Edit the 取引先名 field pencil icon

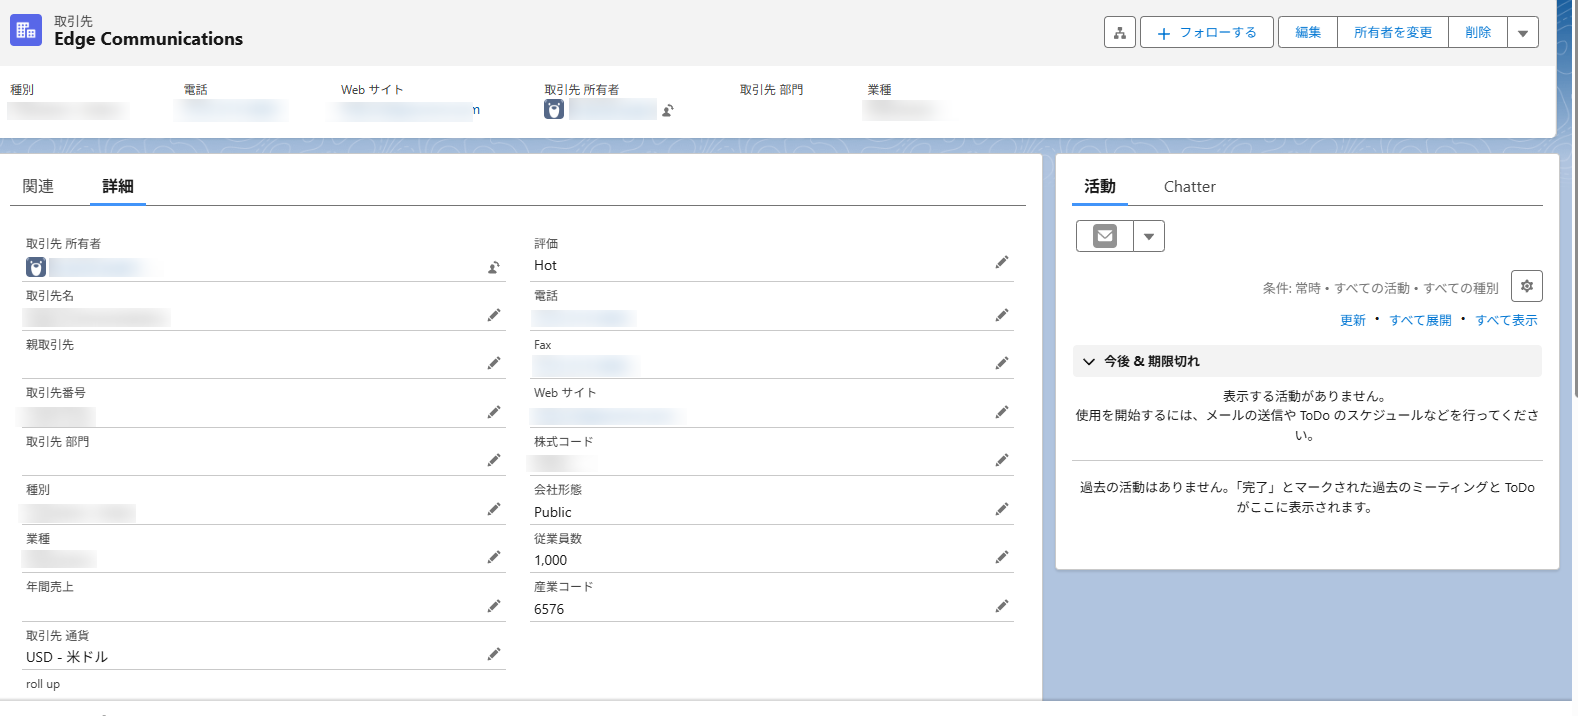[494, 315]
